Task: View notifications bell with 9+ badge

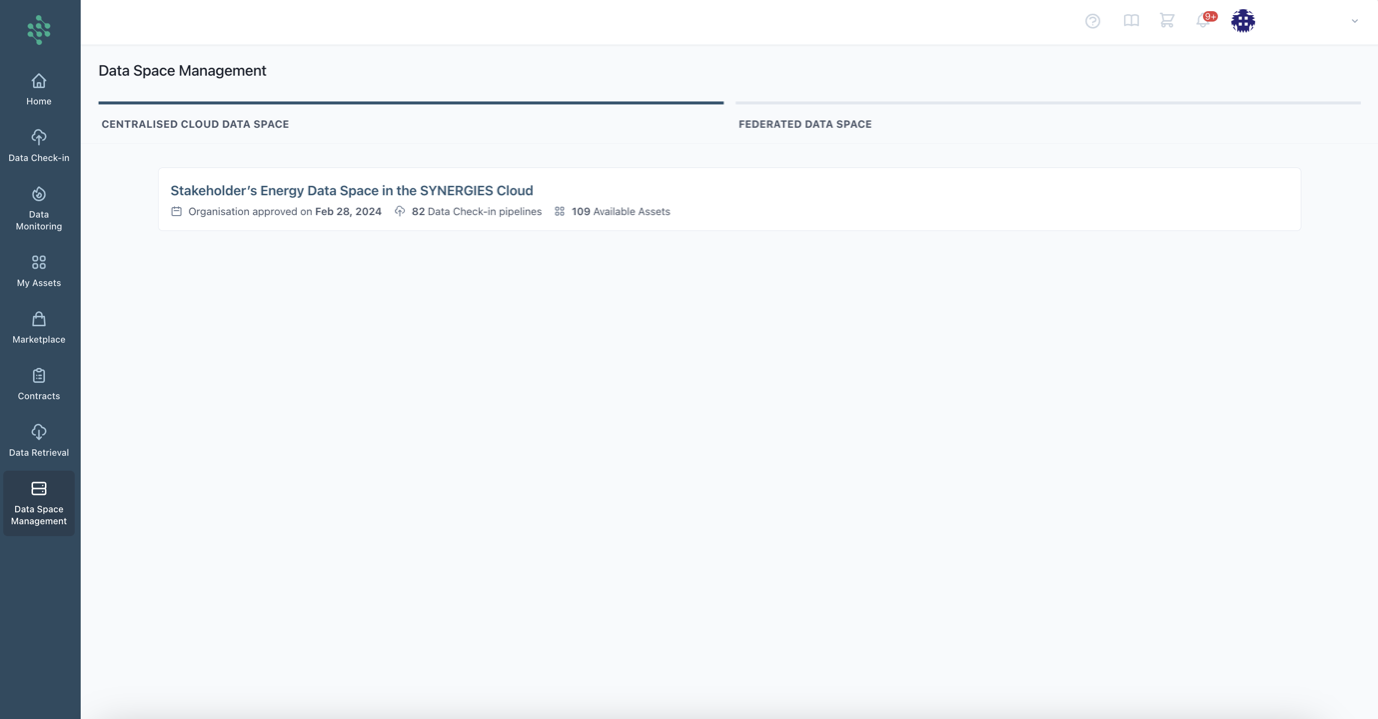Action: point(1204,21)
